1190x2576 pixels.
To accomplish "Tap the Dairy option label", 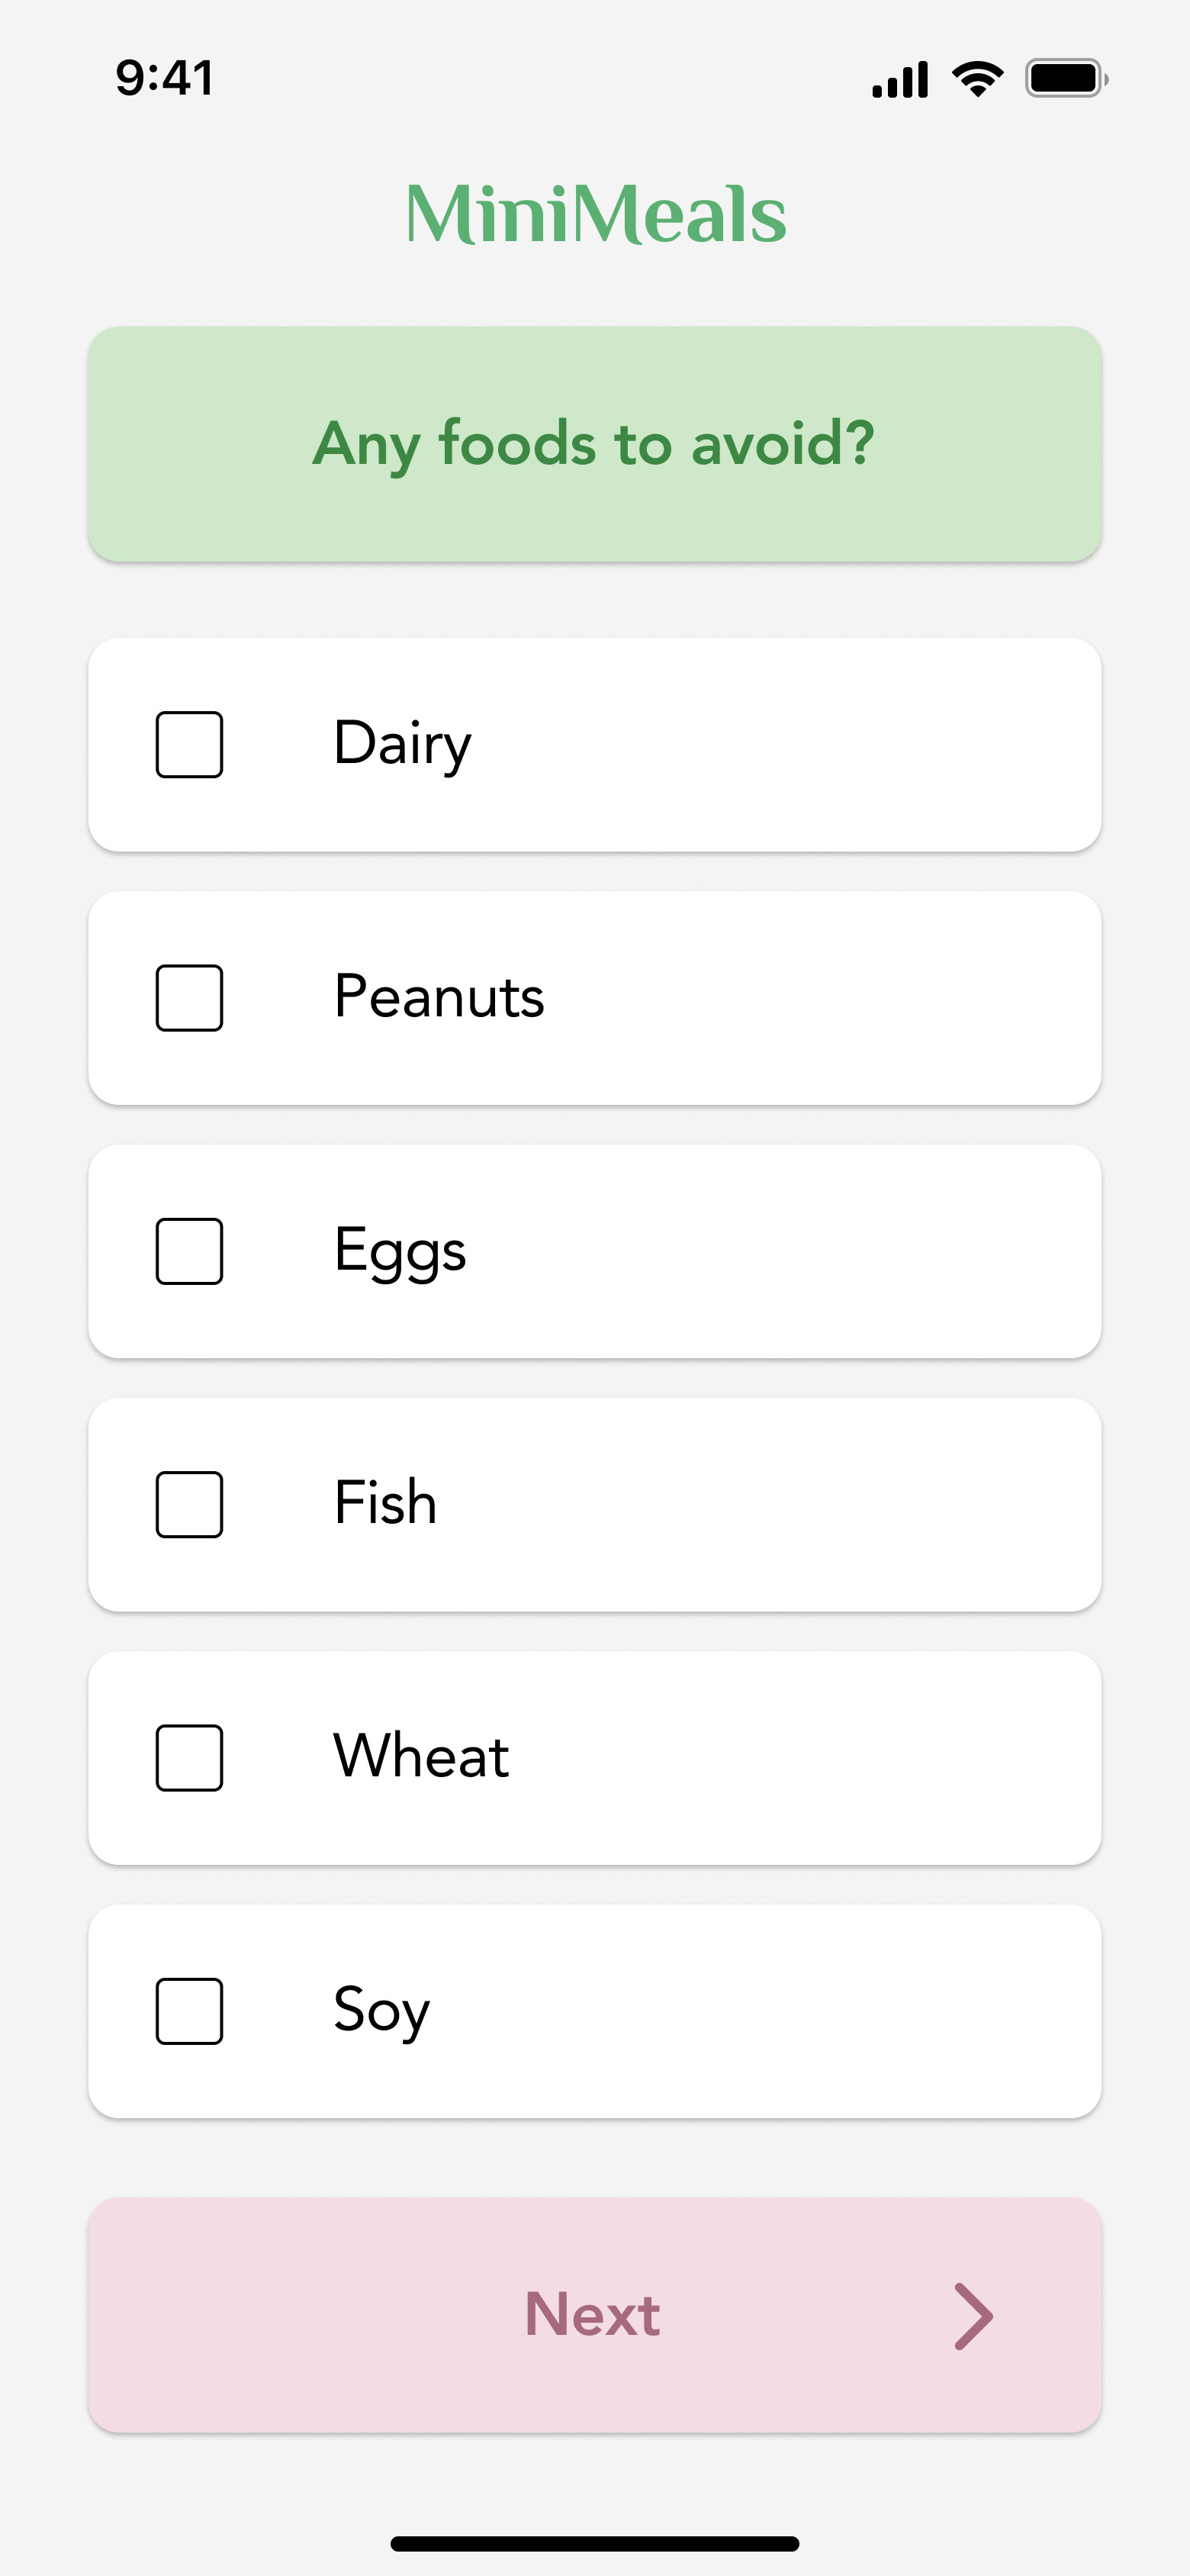I will click(x=402, y=744).
